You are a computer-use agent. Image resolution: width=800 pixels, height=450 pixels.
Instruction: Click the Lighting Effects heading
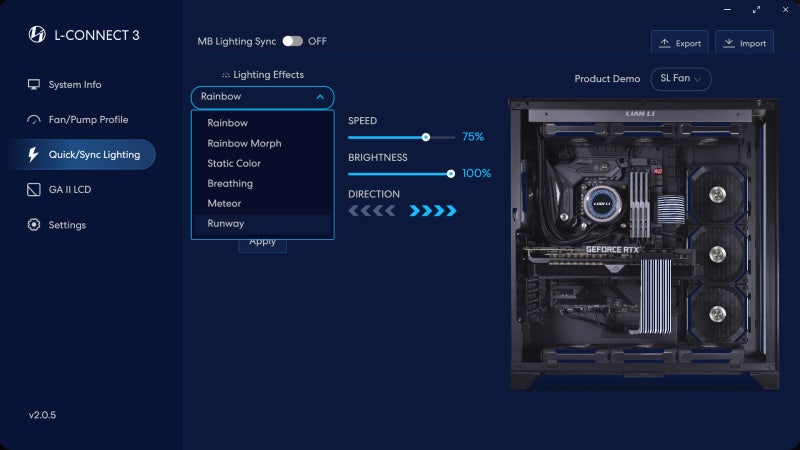[x=268, y=75]
